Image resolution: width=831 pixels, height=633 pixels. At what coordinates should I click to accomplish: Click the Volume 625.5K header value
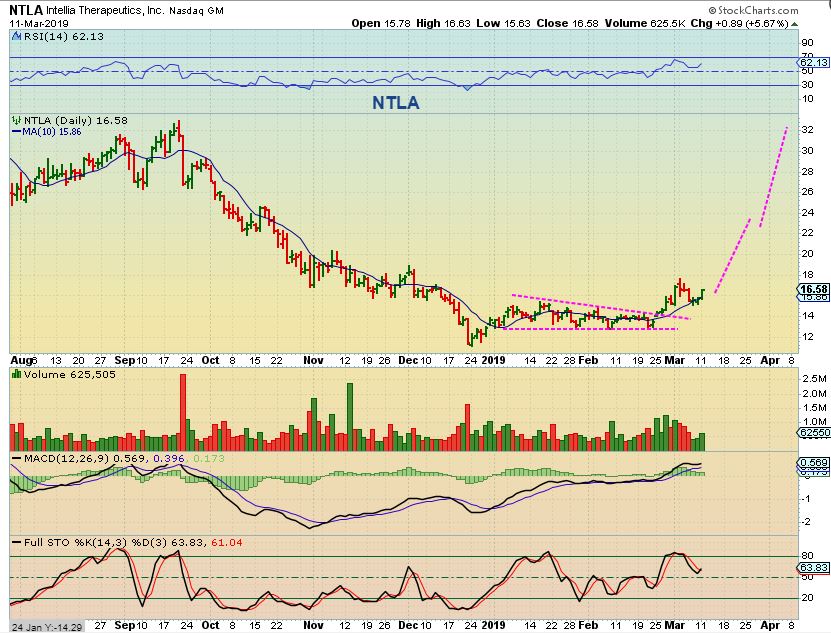[x=645, y=23]
